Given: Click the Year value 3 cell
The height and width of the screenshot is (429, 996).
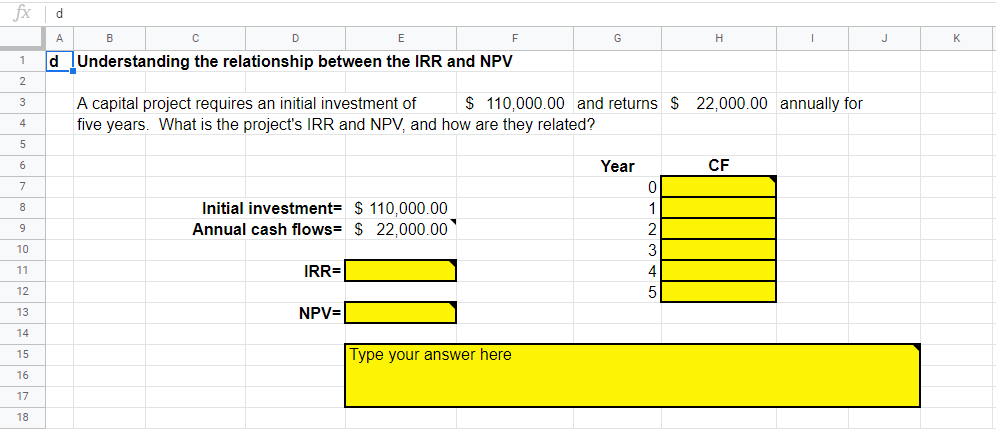Looking at the screenshot, I should 617,250.
